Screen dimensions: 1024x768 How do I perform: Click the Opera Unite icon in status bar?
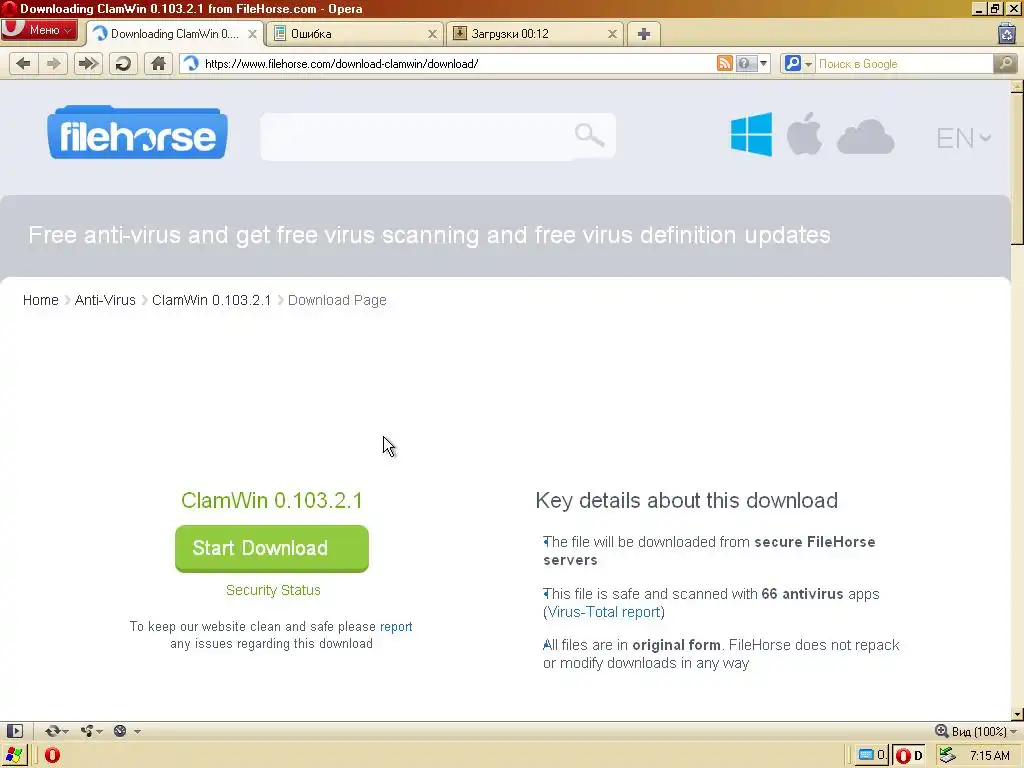coord(86,731)
